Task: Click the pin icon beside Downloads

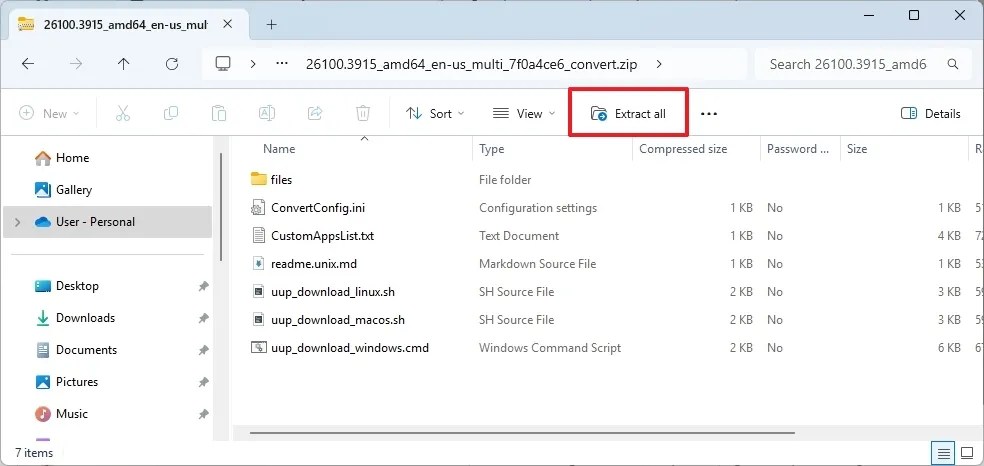Action: (x=203, y=318)
